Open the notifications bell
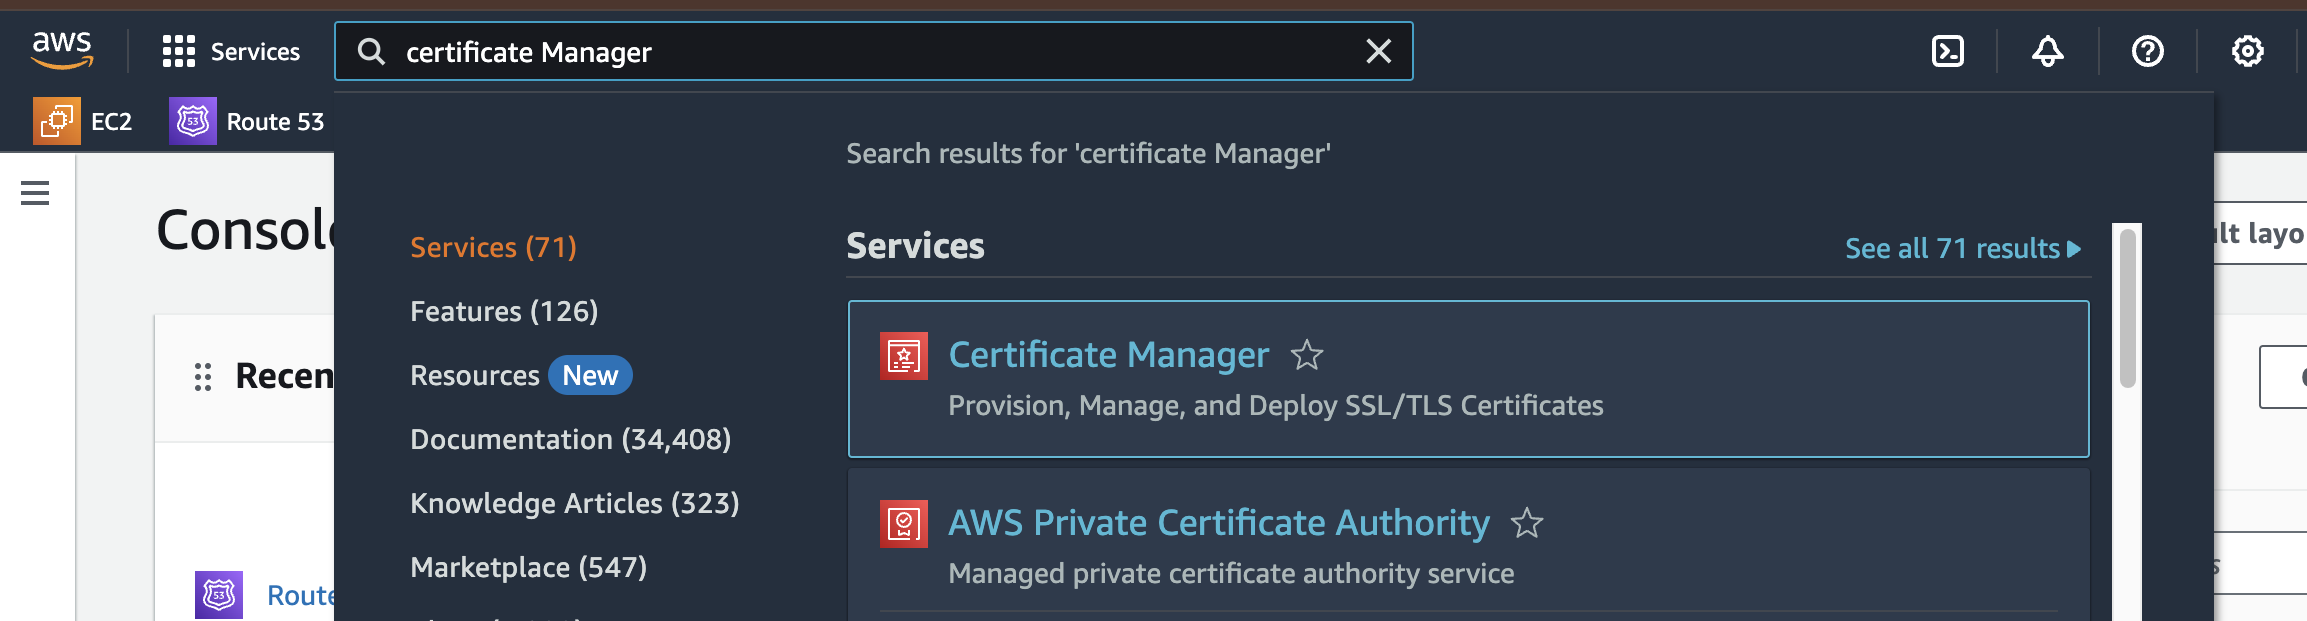The width and height of the screenshot is (2307, 621). click(2047, 51)
